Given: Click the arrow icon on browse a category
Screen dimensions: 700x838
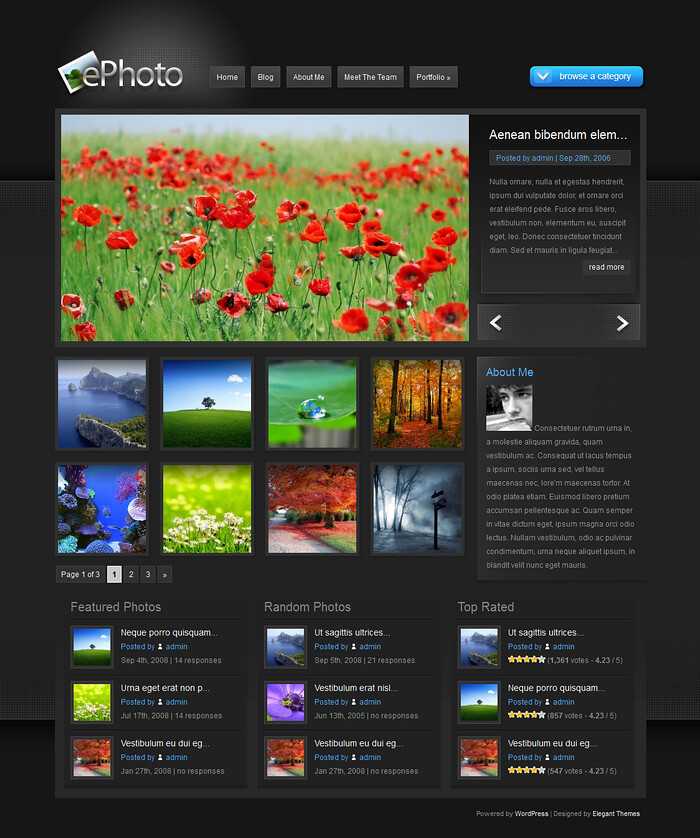Looking at the screenshot, I should [x=543, y=76].
